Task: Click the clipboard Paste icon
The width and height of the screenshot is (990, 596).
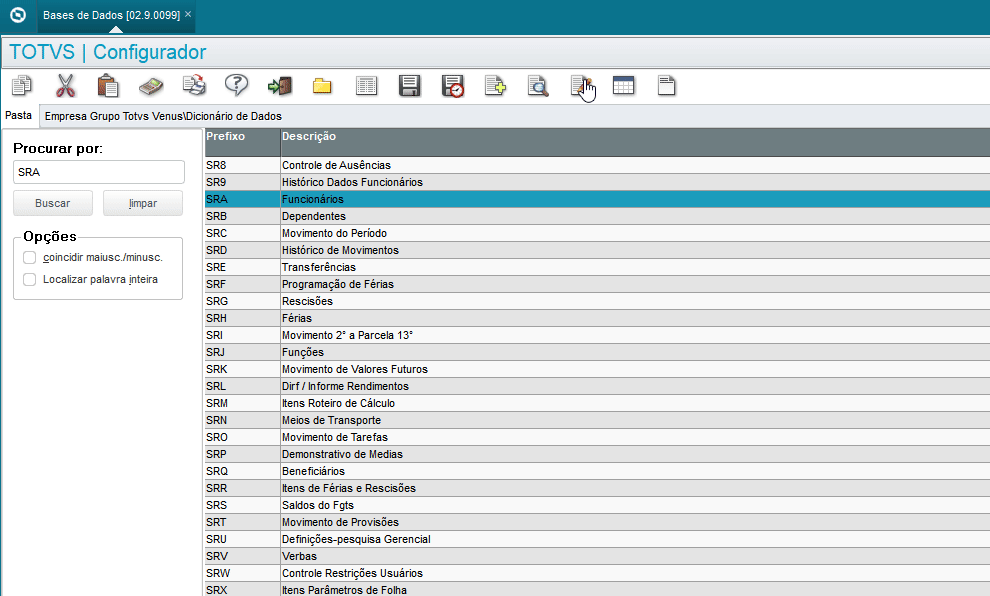Action: (108, 85)
